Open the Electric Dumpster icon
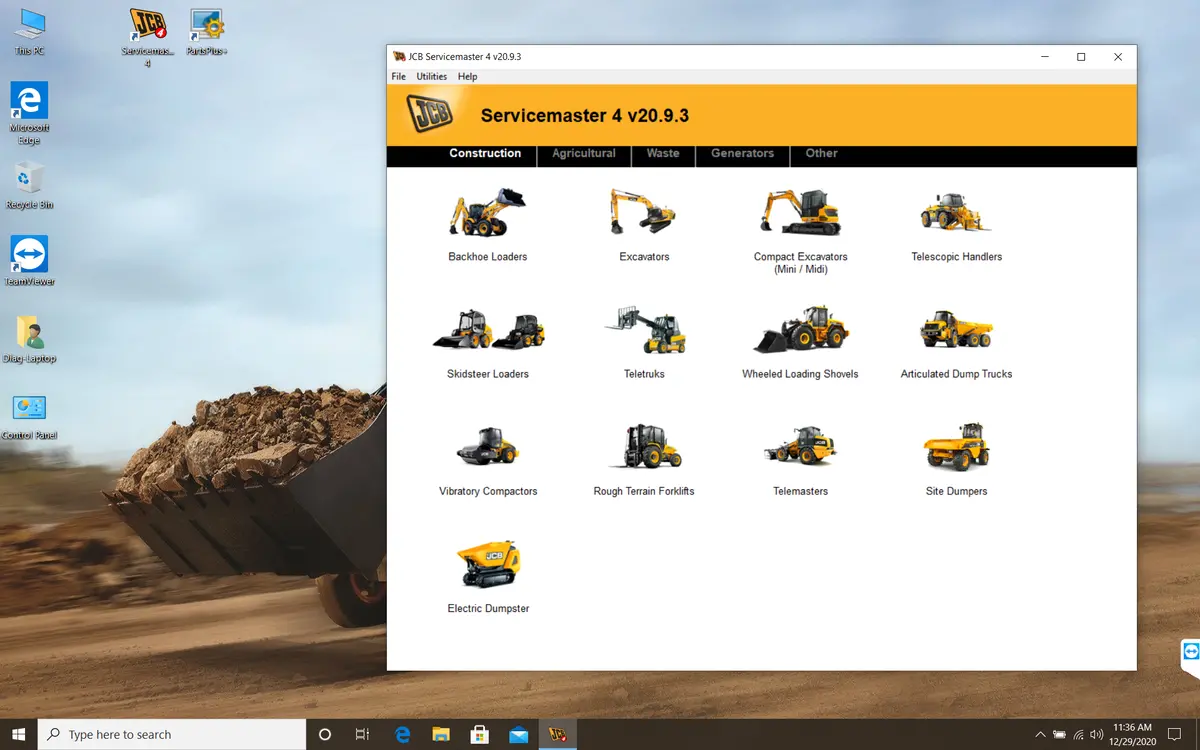The image size is (1200, 750). tap(488, 564)
